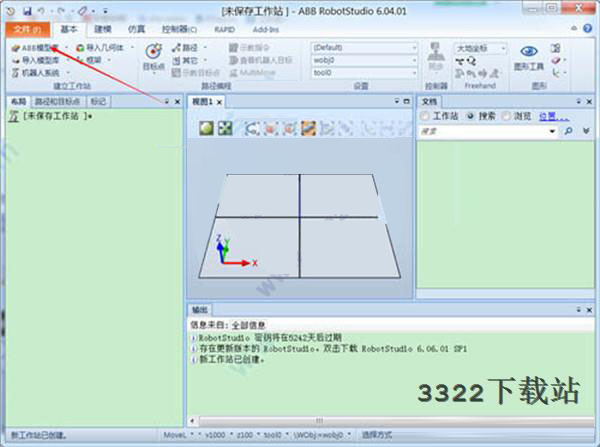The width and height of the screenshot is (600, 447).
Task: Click the 机器人系统 robot system button
Action: coord(36,73)
